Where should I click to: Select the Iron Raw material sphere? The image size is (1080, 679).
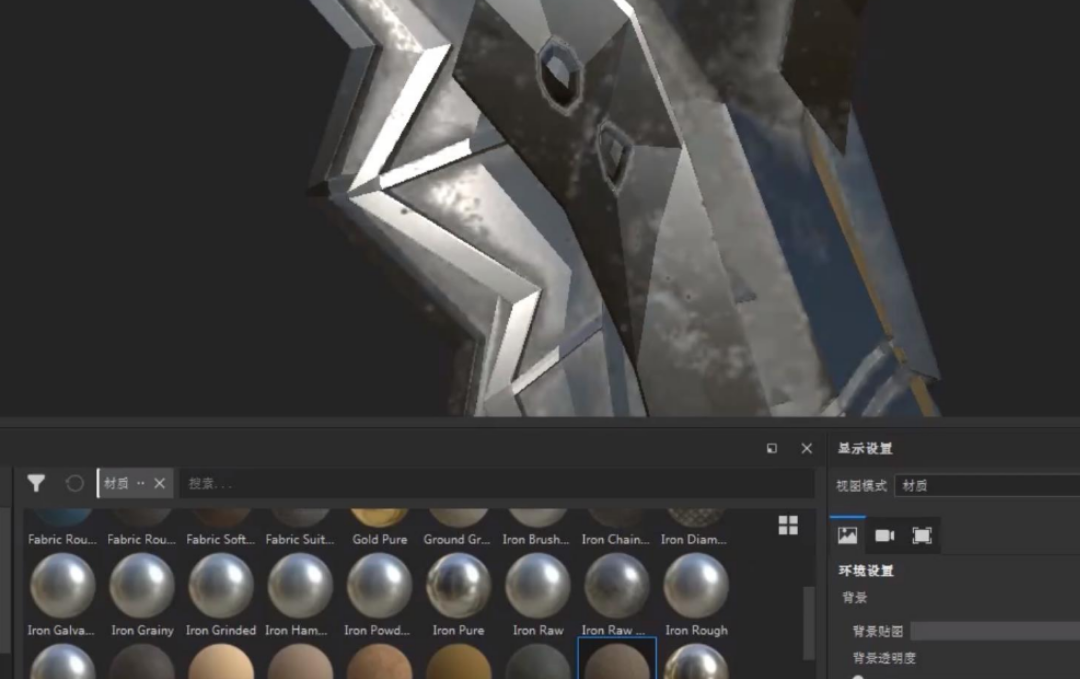point(538,587)
